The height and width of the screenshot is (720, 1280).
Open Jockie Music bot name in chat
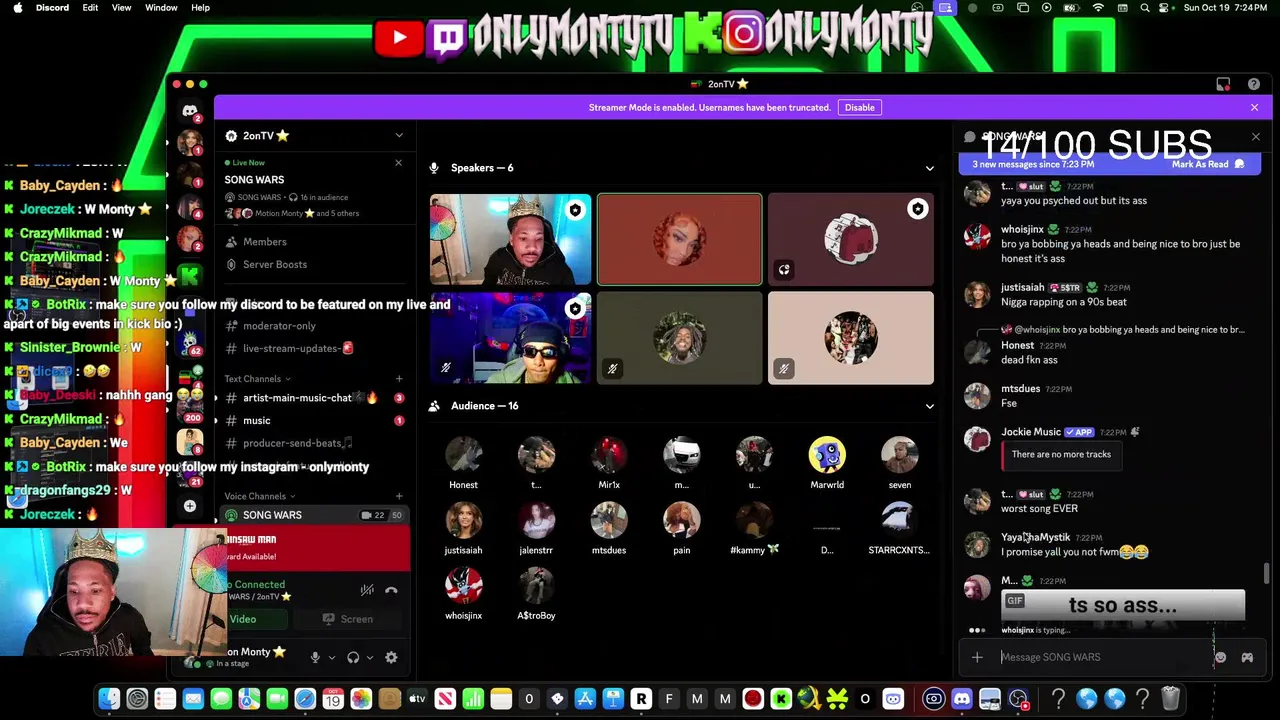pyautogui.click(x=1031, y=432)
